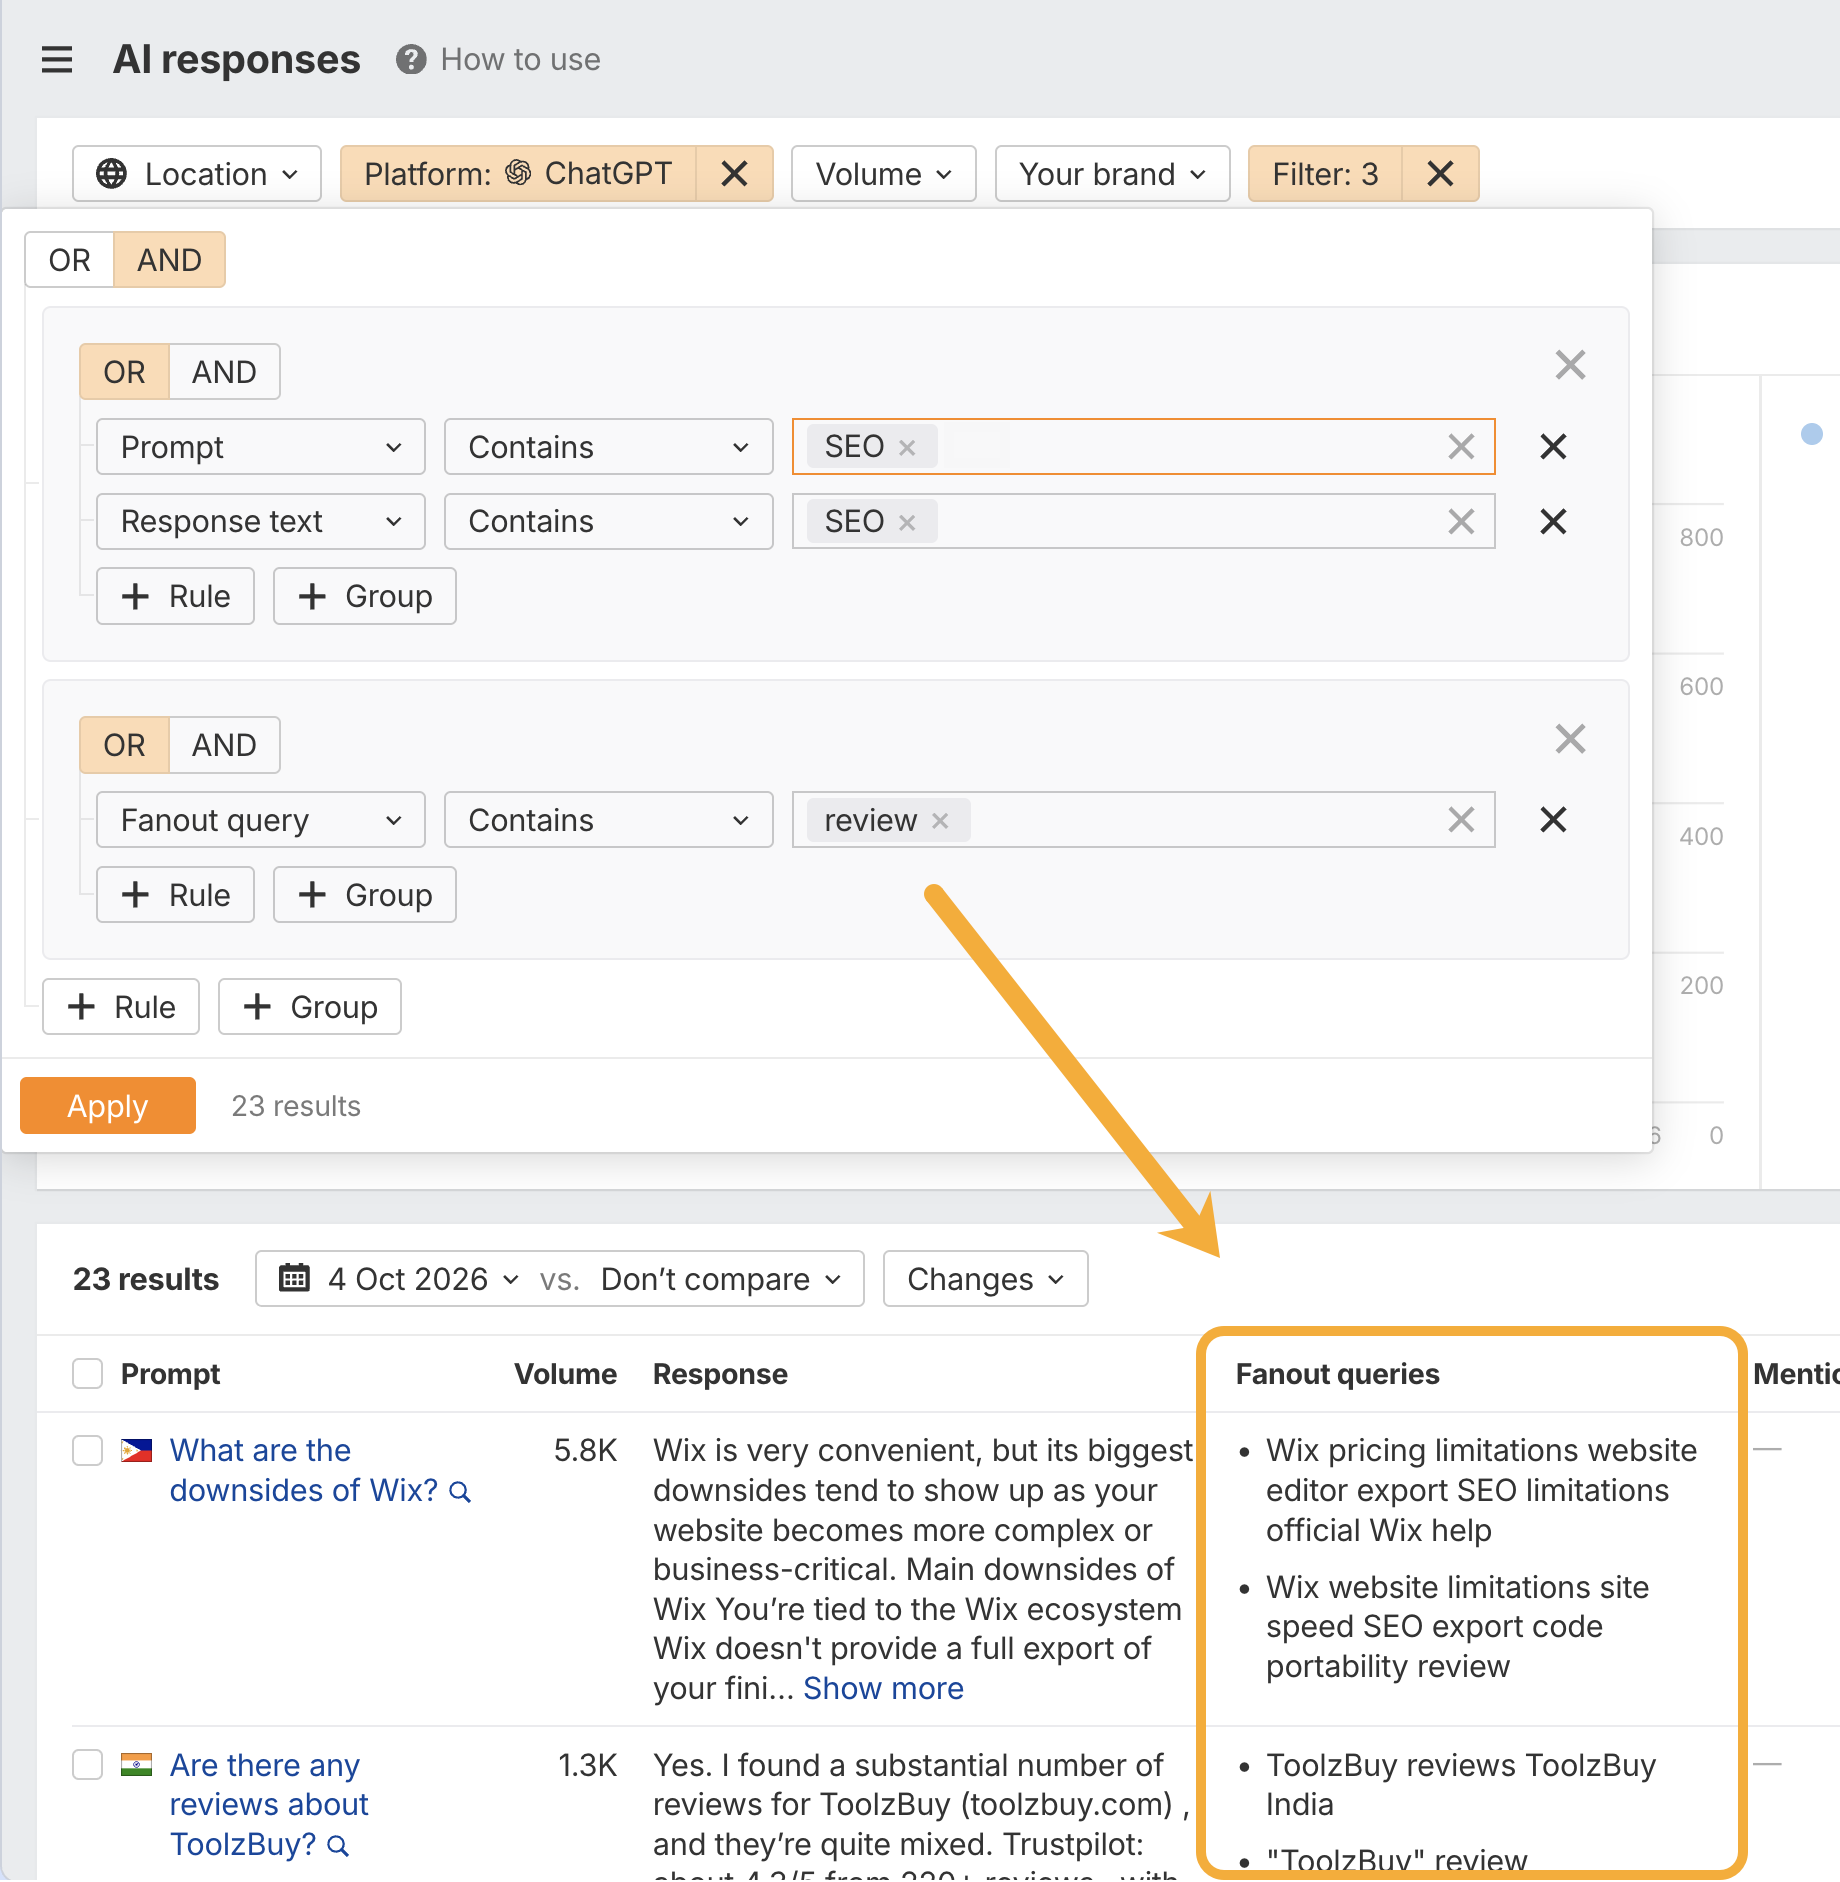Clear all values in Fanout query rule input
Screen dimensions: 1840x1882
[x=1461, y=820]
